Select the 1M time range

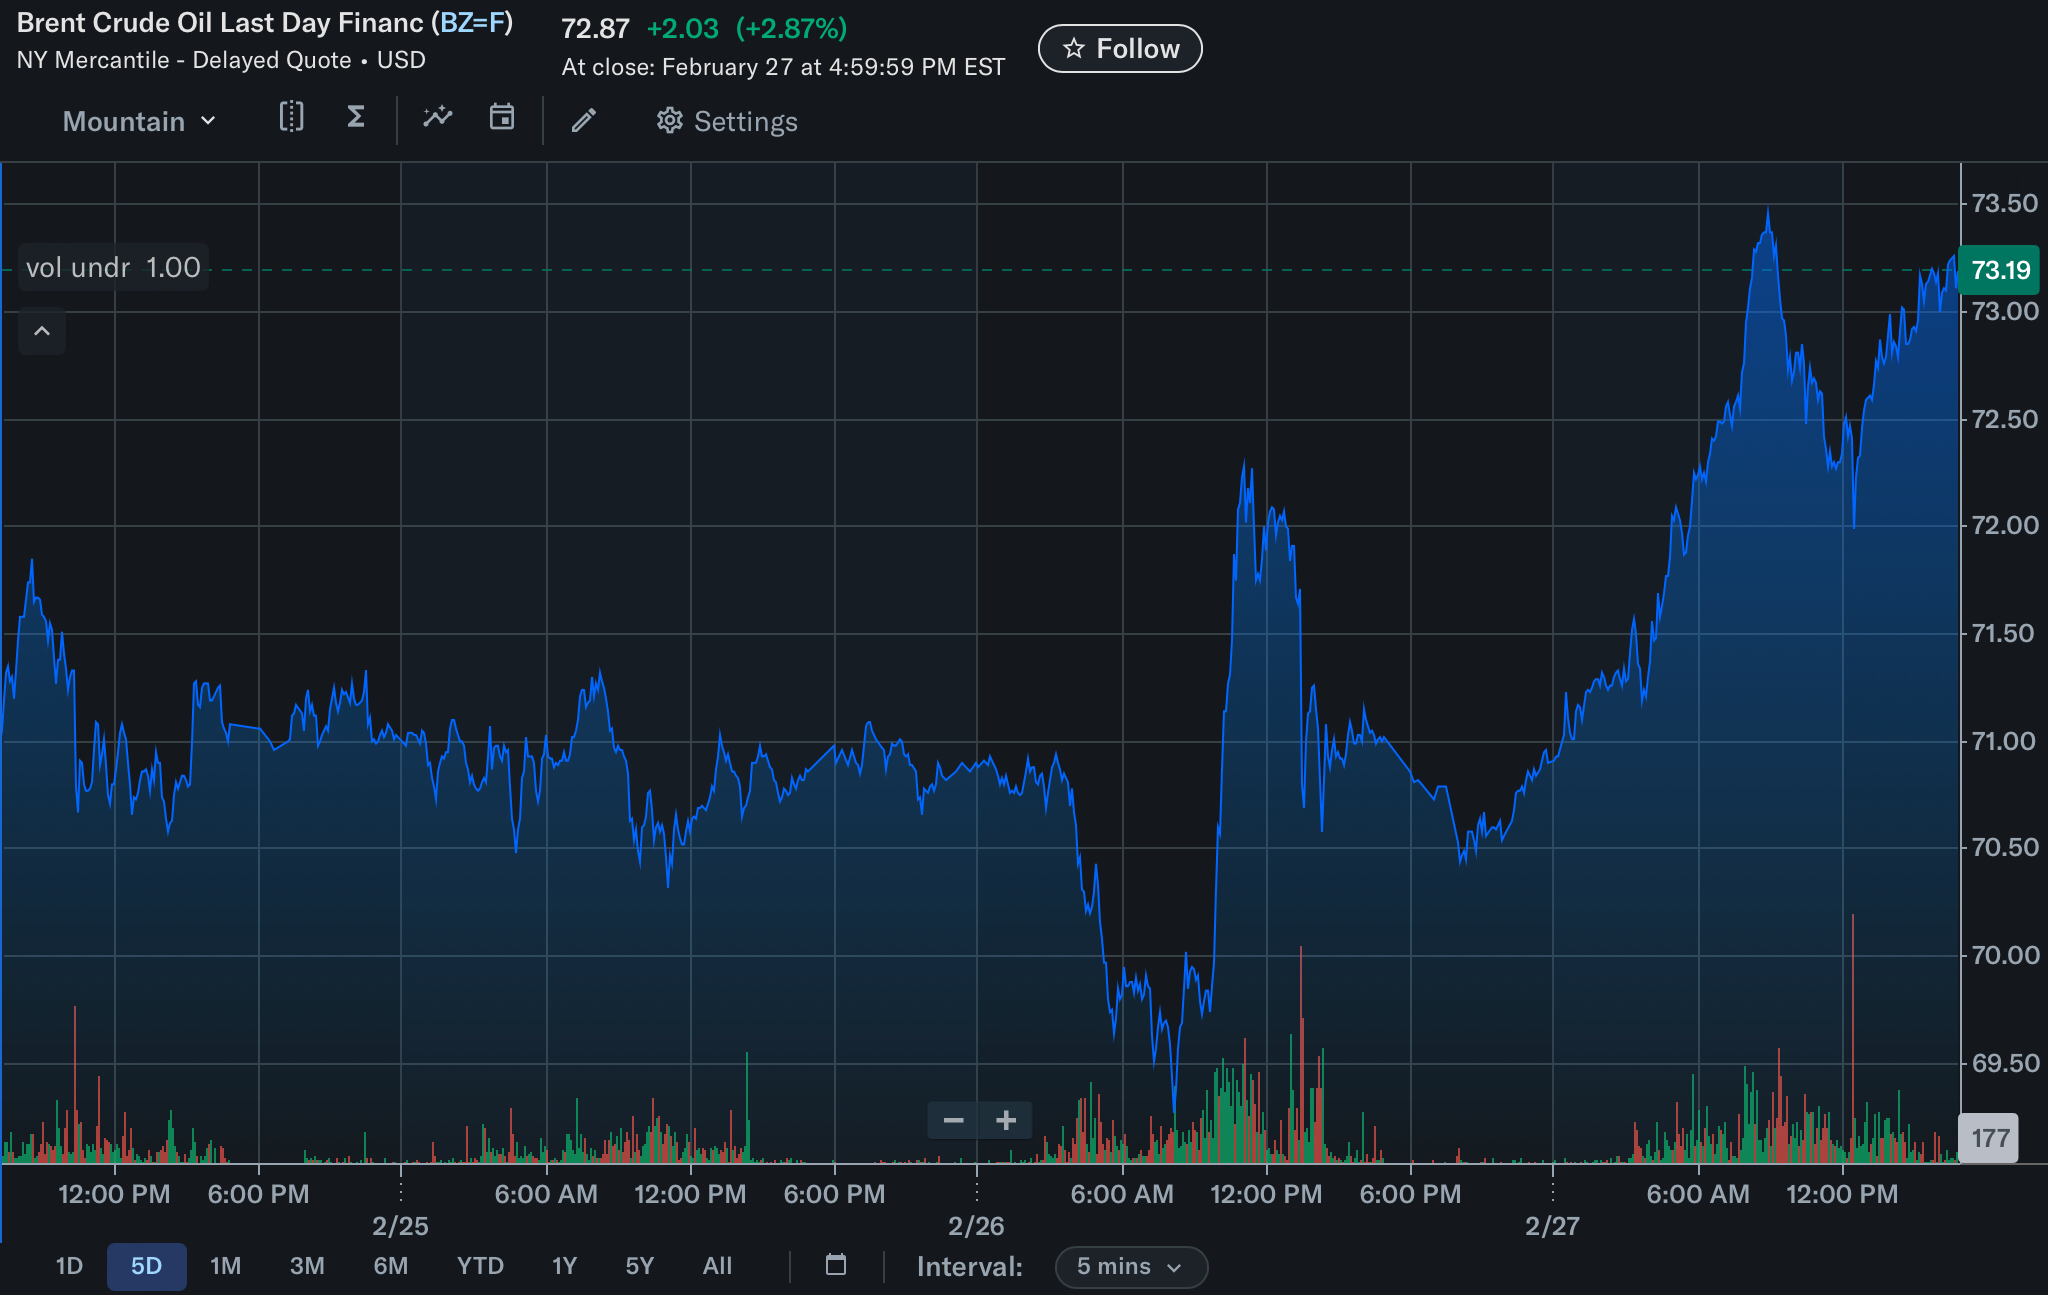(x=225, y=1266)
